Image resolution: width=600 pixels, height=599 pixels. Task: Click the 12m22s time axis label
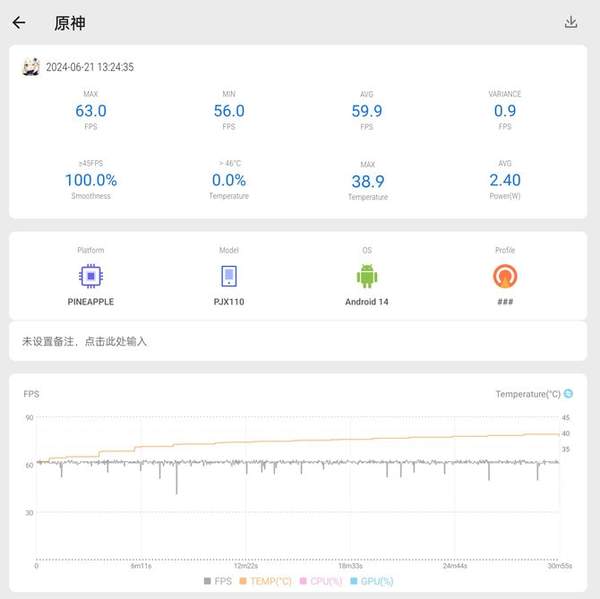[246, 566]
